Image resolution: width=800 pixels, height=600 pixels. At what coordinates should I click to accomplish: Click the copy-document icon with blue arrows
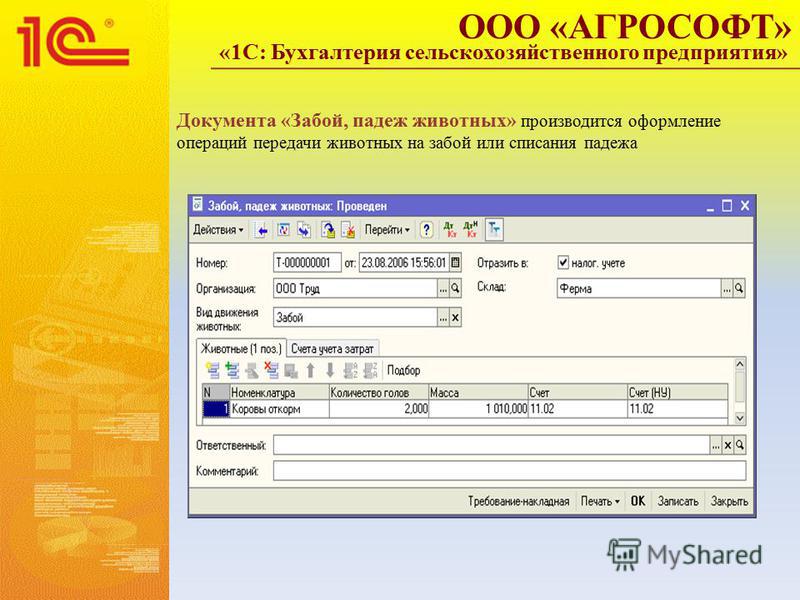pyautogui.click(x=304, y=231)
